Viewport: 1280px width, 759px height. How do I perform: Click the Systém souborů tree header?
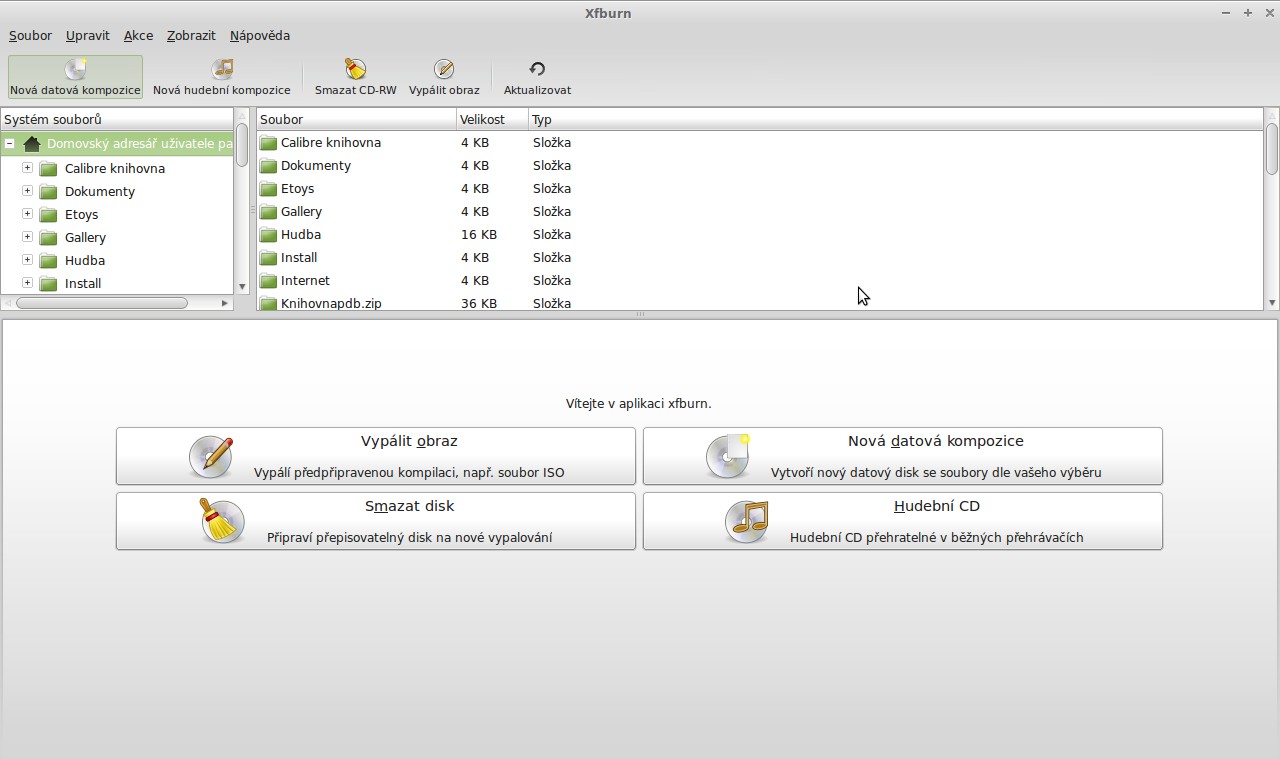118,119
